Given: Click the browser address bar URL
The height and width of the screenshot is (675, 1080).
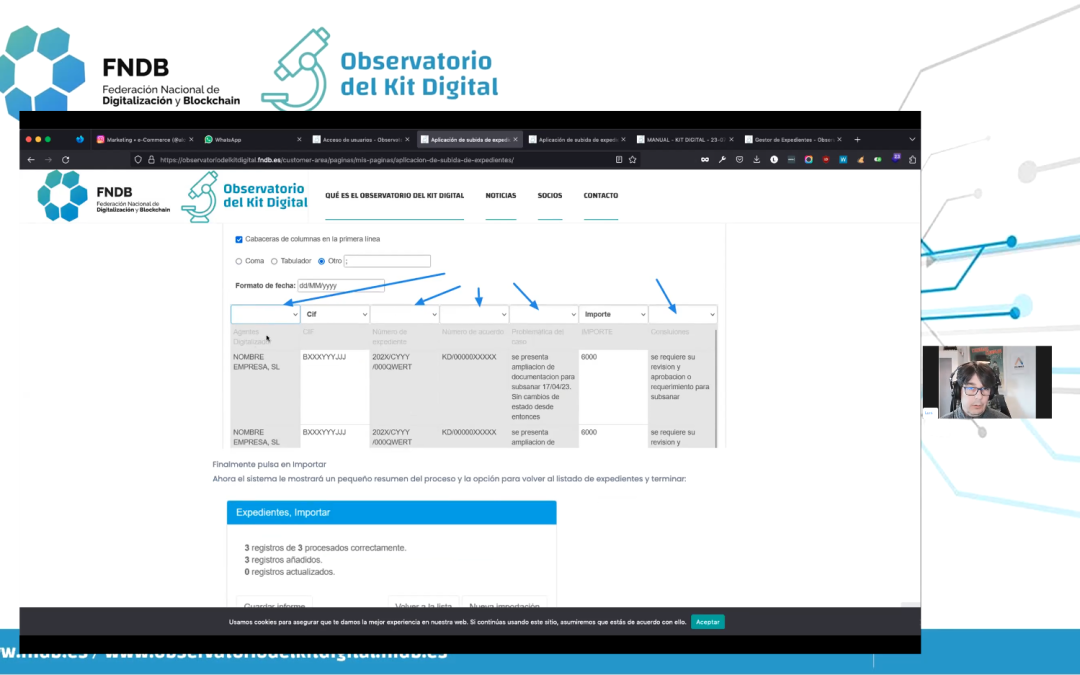Looking at the screenshot, I should pyautogui.click(x=337, y=160).
